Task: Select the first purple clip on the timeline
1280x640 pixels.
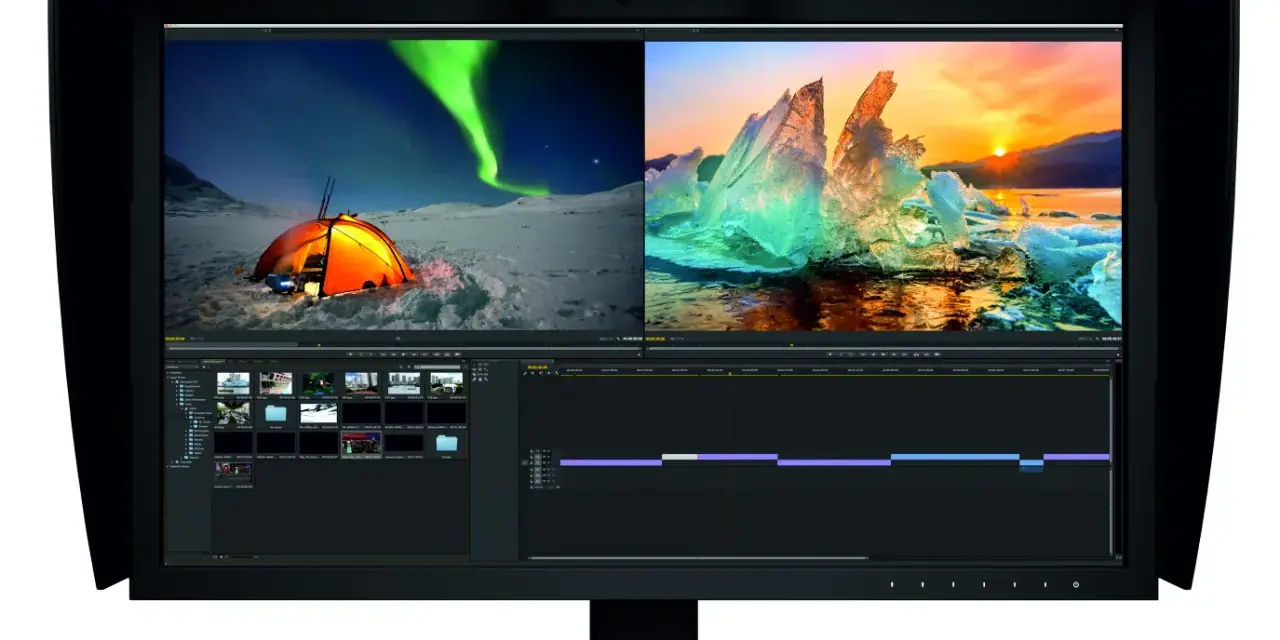Action: [x=611, y=462]
